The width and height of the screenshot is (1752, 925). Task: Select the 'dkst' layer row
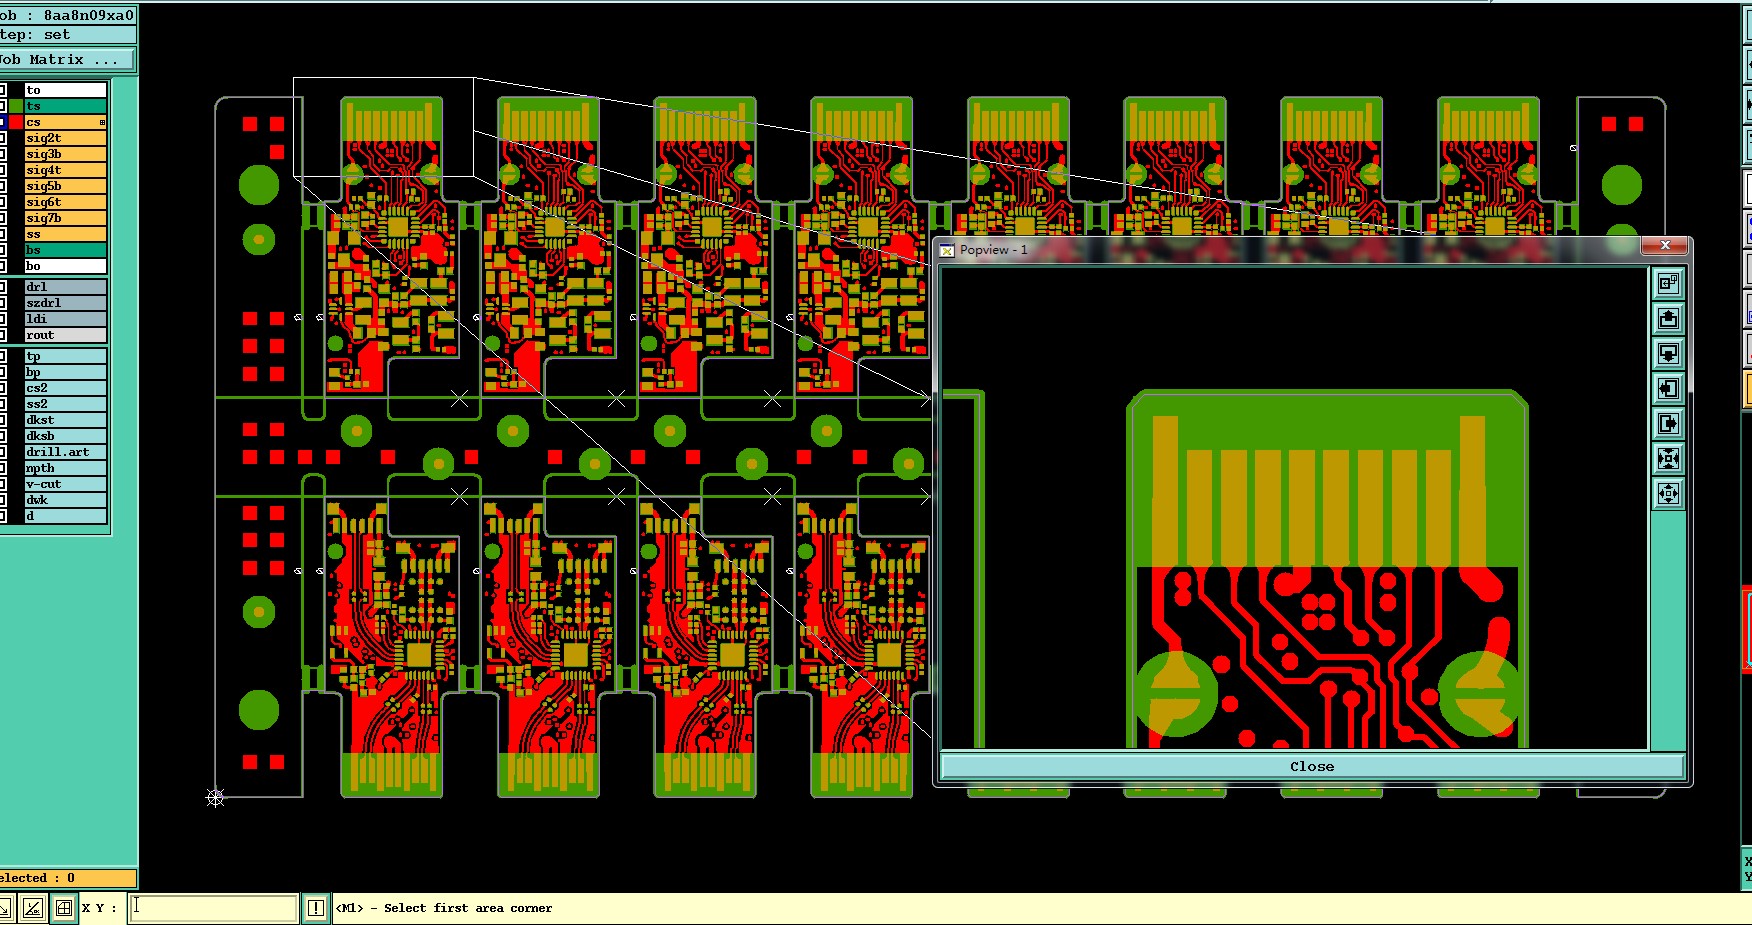[65, 420]
